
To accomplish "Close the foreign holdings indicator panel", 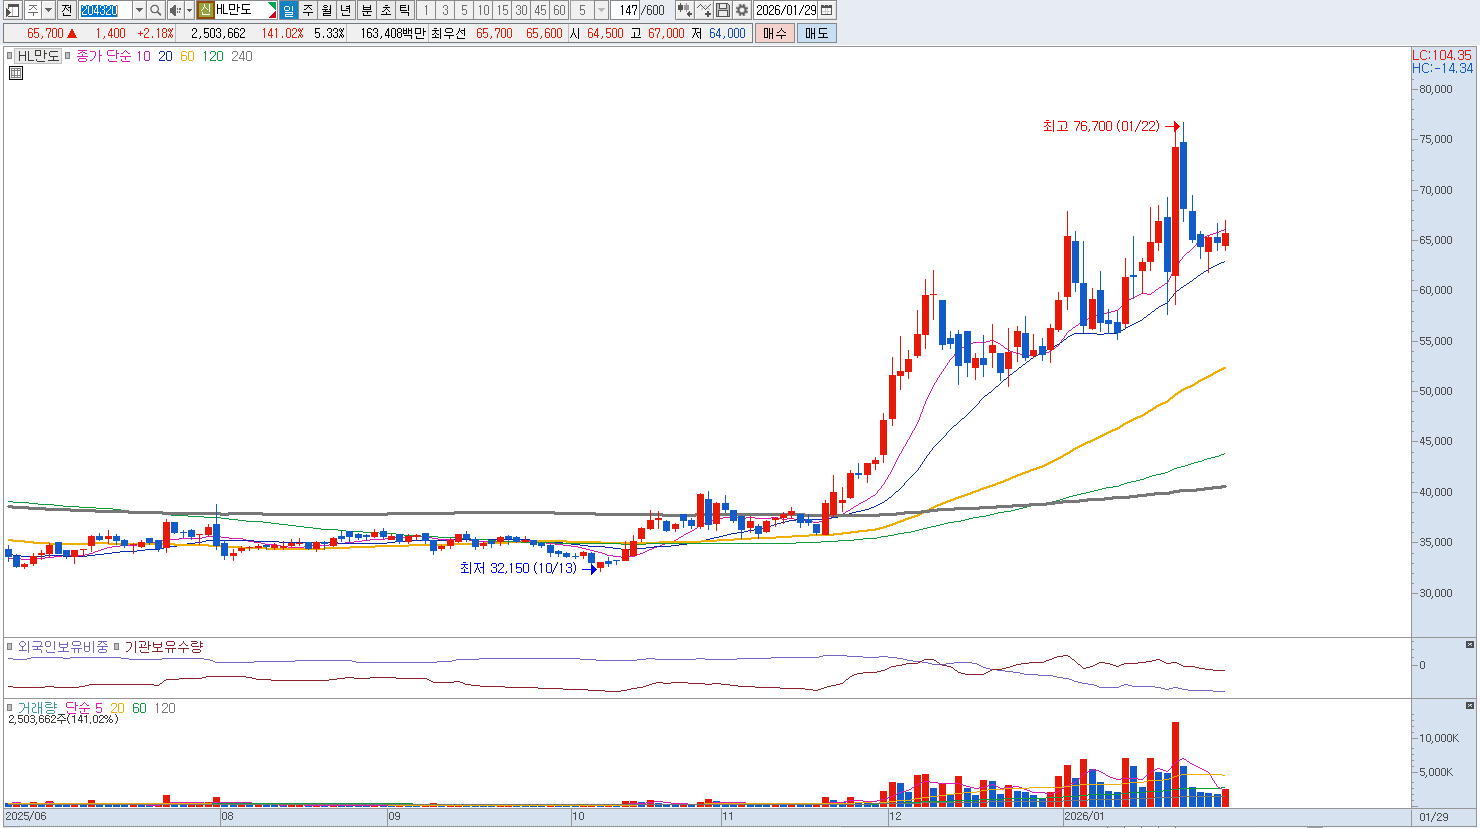I will [x=1469, y=645].
